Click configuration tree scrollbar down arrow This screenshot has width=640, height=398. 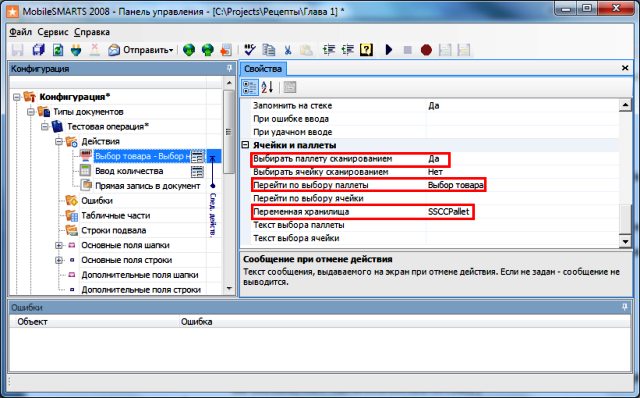coord(229,288)
